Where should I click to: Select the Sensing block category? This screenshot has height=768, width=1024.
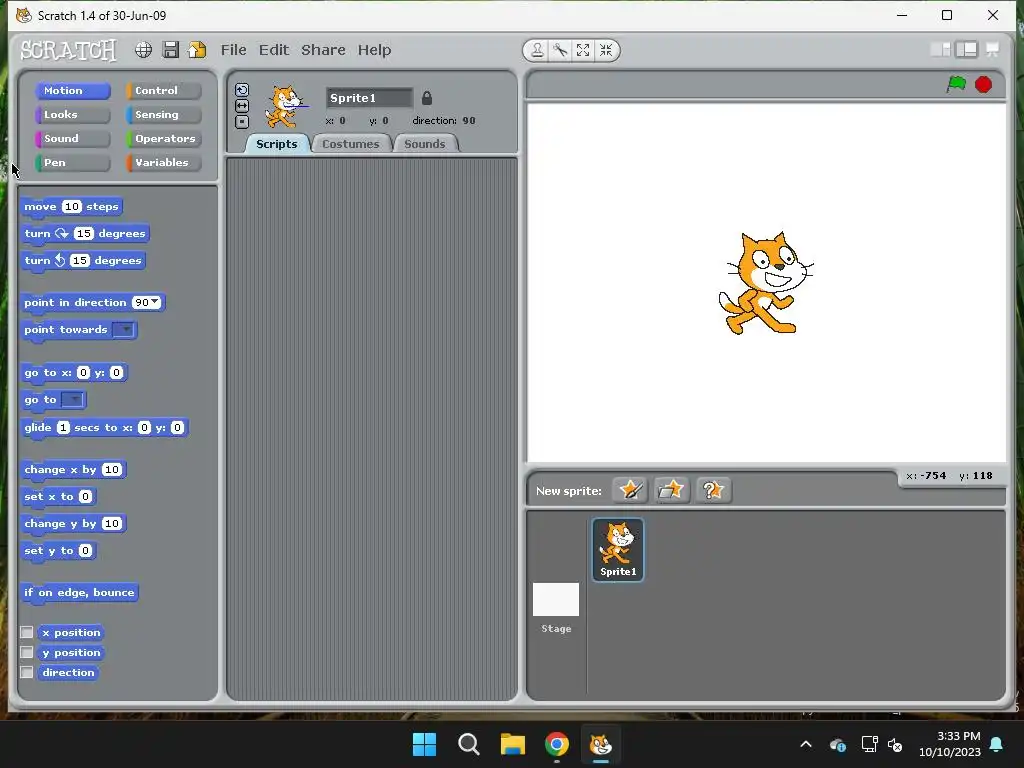coord(164,115)
